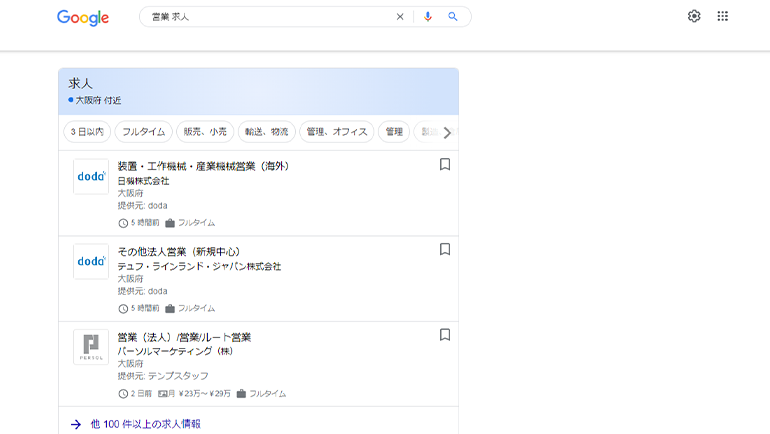
Task: Click the PERSOL company logo thumbnail
Action: pyautogui.click(x=91, y=347)
